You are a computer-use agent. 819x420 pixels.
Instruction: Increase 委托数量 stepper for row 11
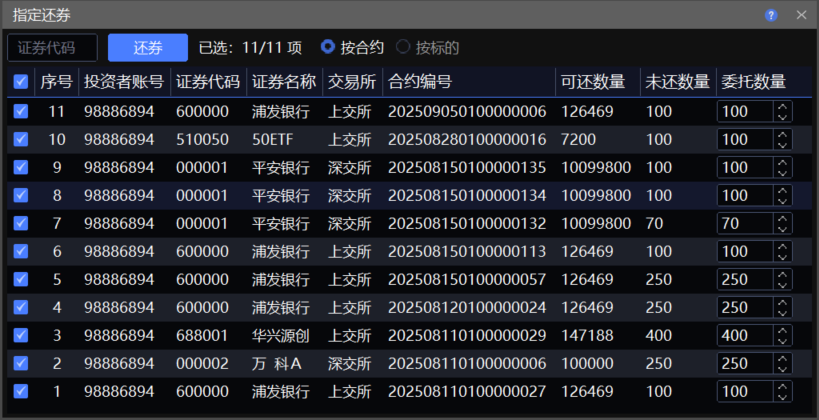pos(782,106)
